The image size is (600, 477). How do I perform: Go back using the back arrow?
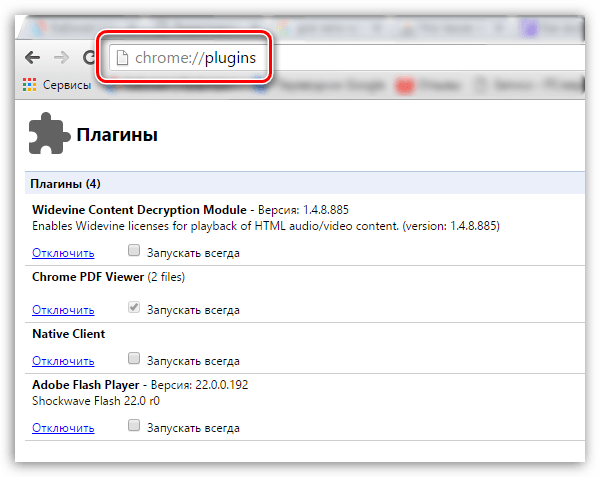pyautogui.click(x=33, y=58)
